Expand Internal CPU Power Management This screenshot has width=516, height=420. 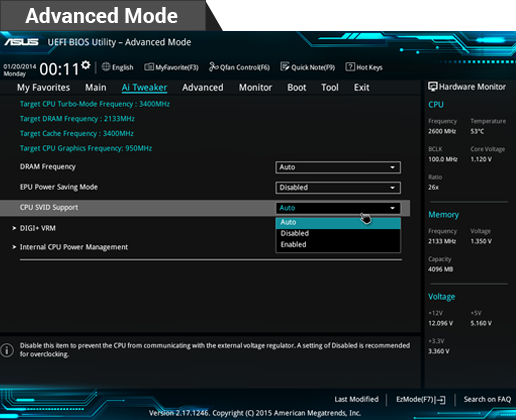(x=74, y=247)
